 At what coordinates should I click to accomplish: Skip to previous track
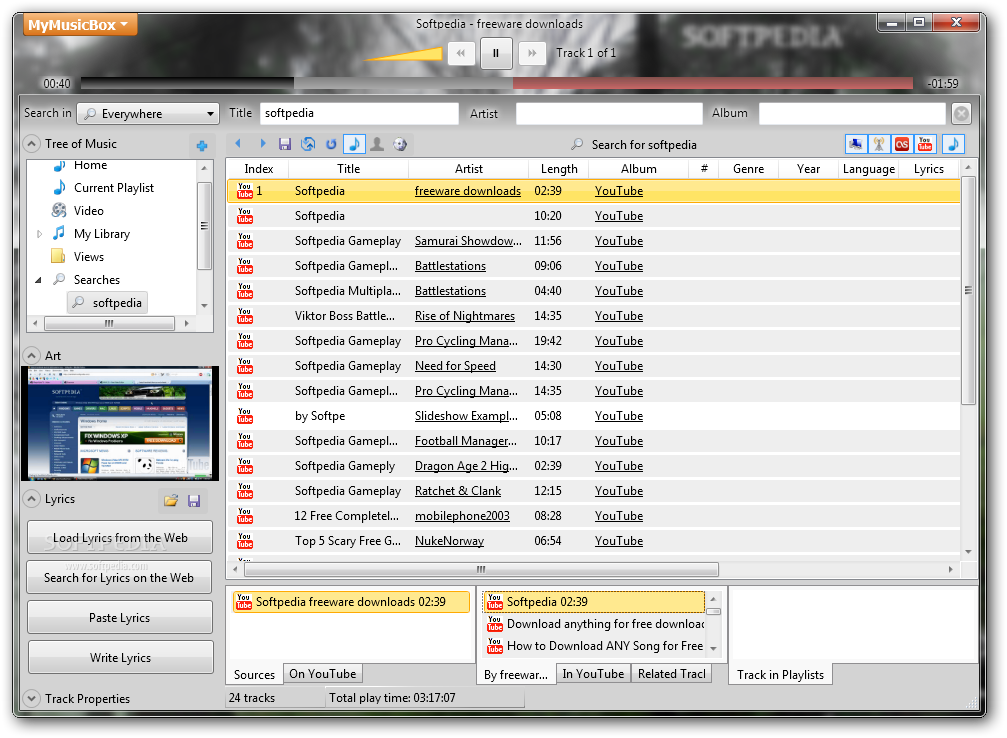pyautogui.click(x=461, y=53)
